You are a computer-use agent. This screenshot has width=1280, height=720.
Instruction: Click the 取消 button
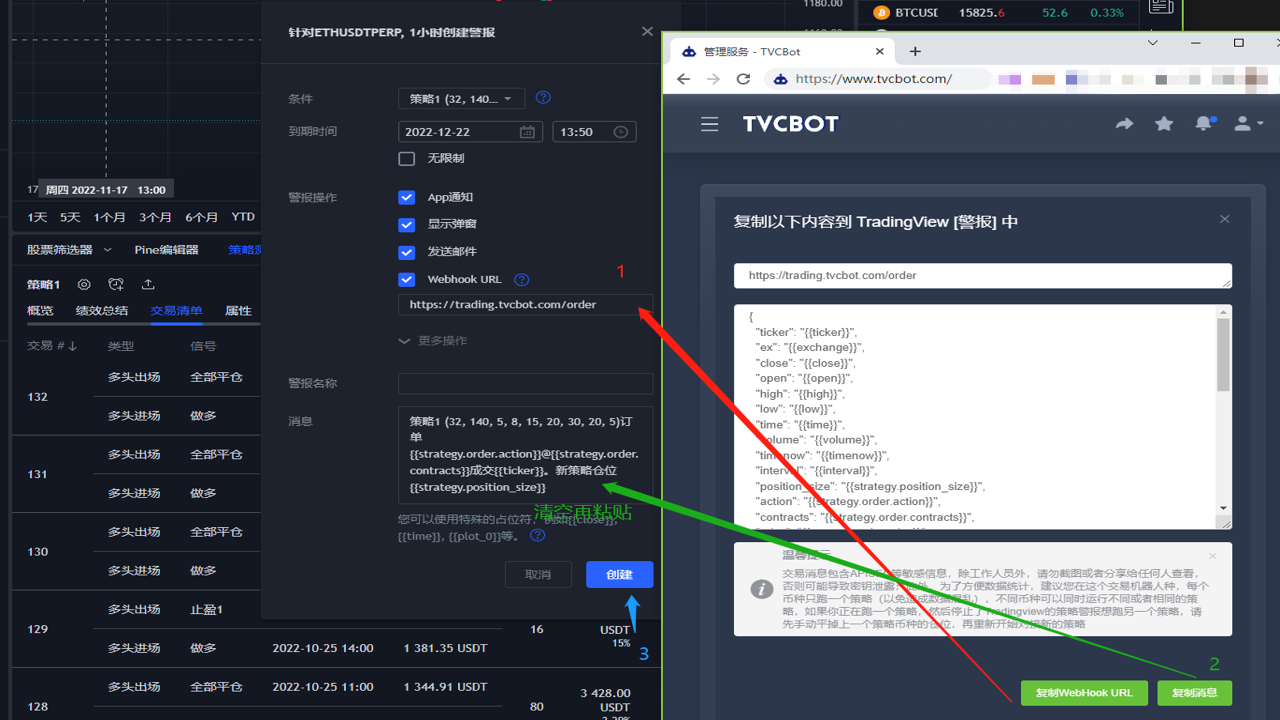538,574
